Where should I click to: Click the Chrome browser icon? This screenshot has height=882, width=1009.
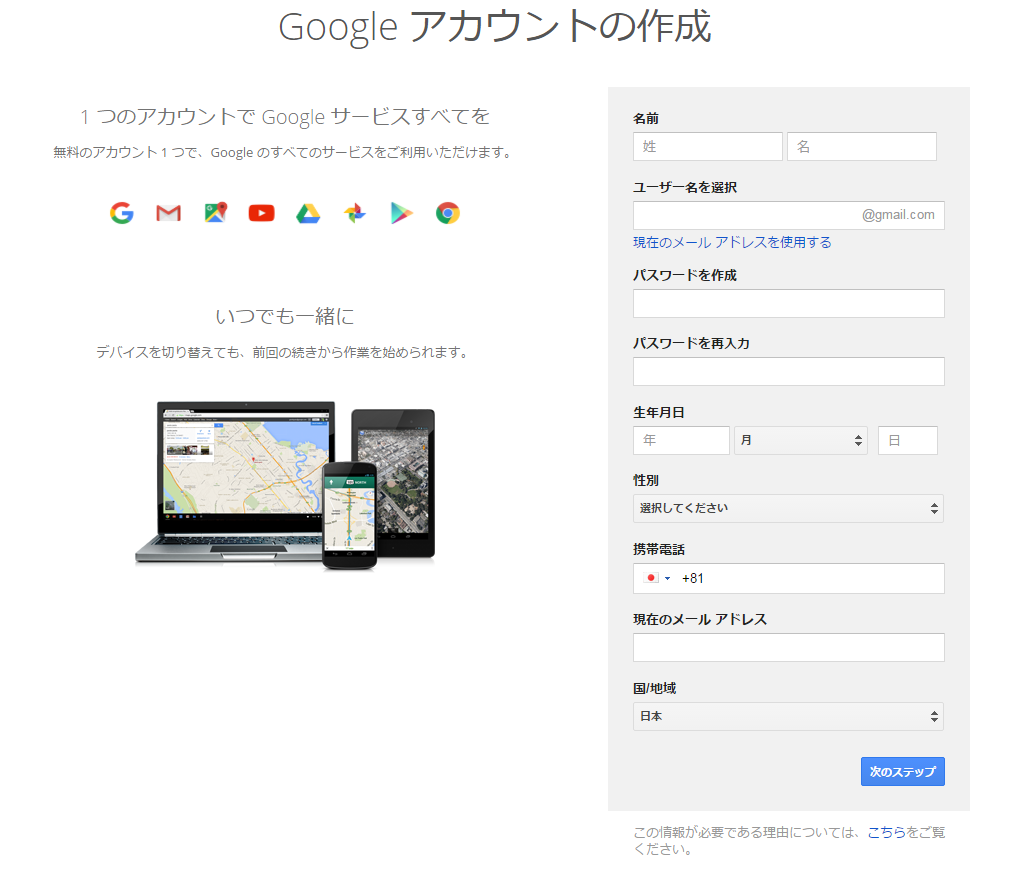click(x=447, y=213)
